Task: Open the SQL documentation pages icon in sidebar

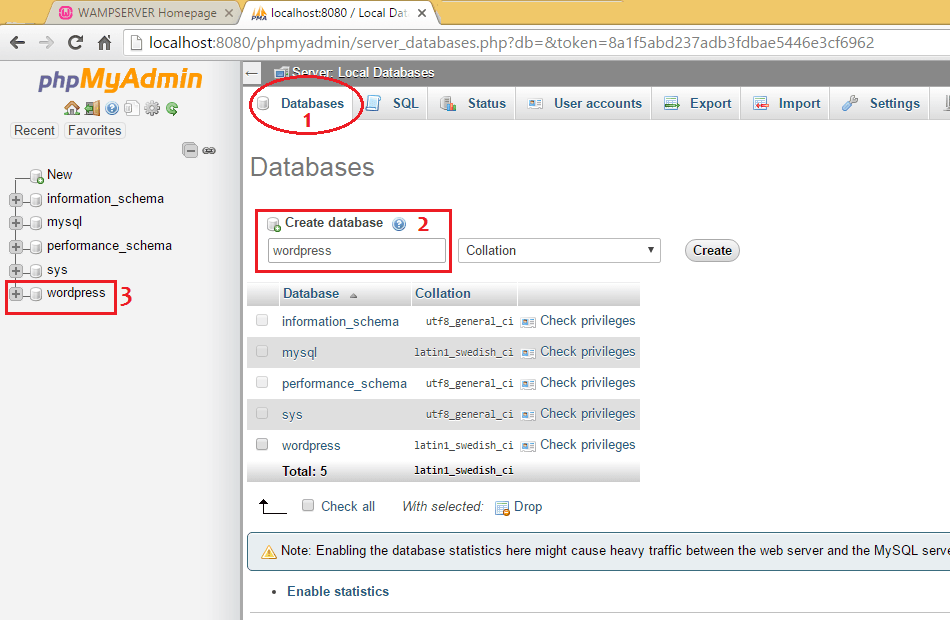Action: [131, 108]
